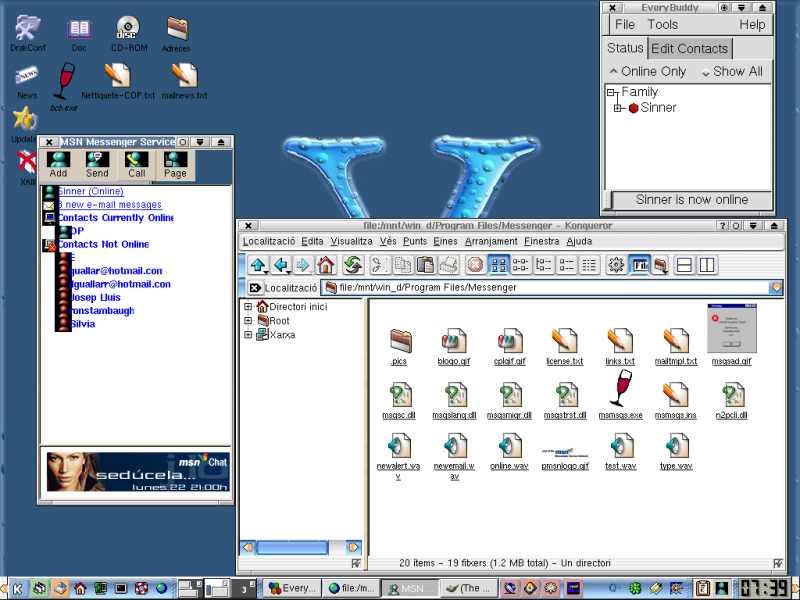Viewport: 800px width, 600px height.
Task: Toggle tree view mode in Konqueror
Action: click(x=544, y=265)
